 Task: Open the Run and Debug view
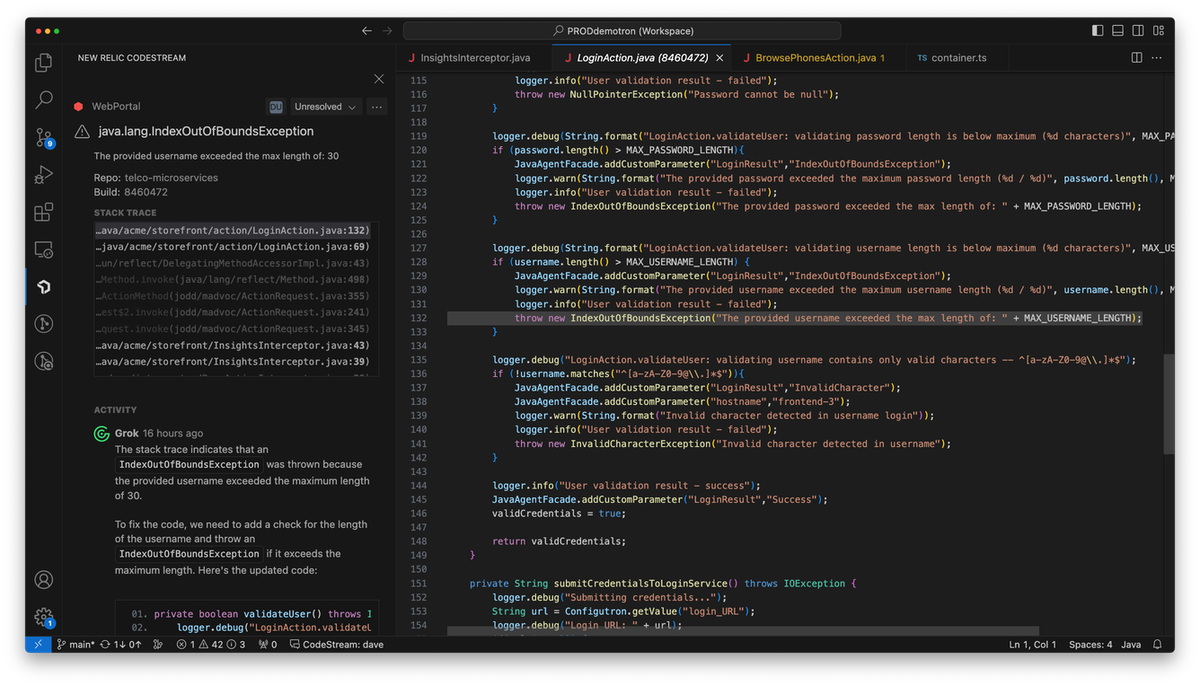(x=44, y=175)
